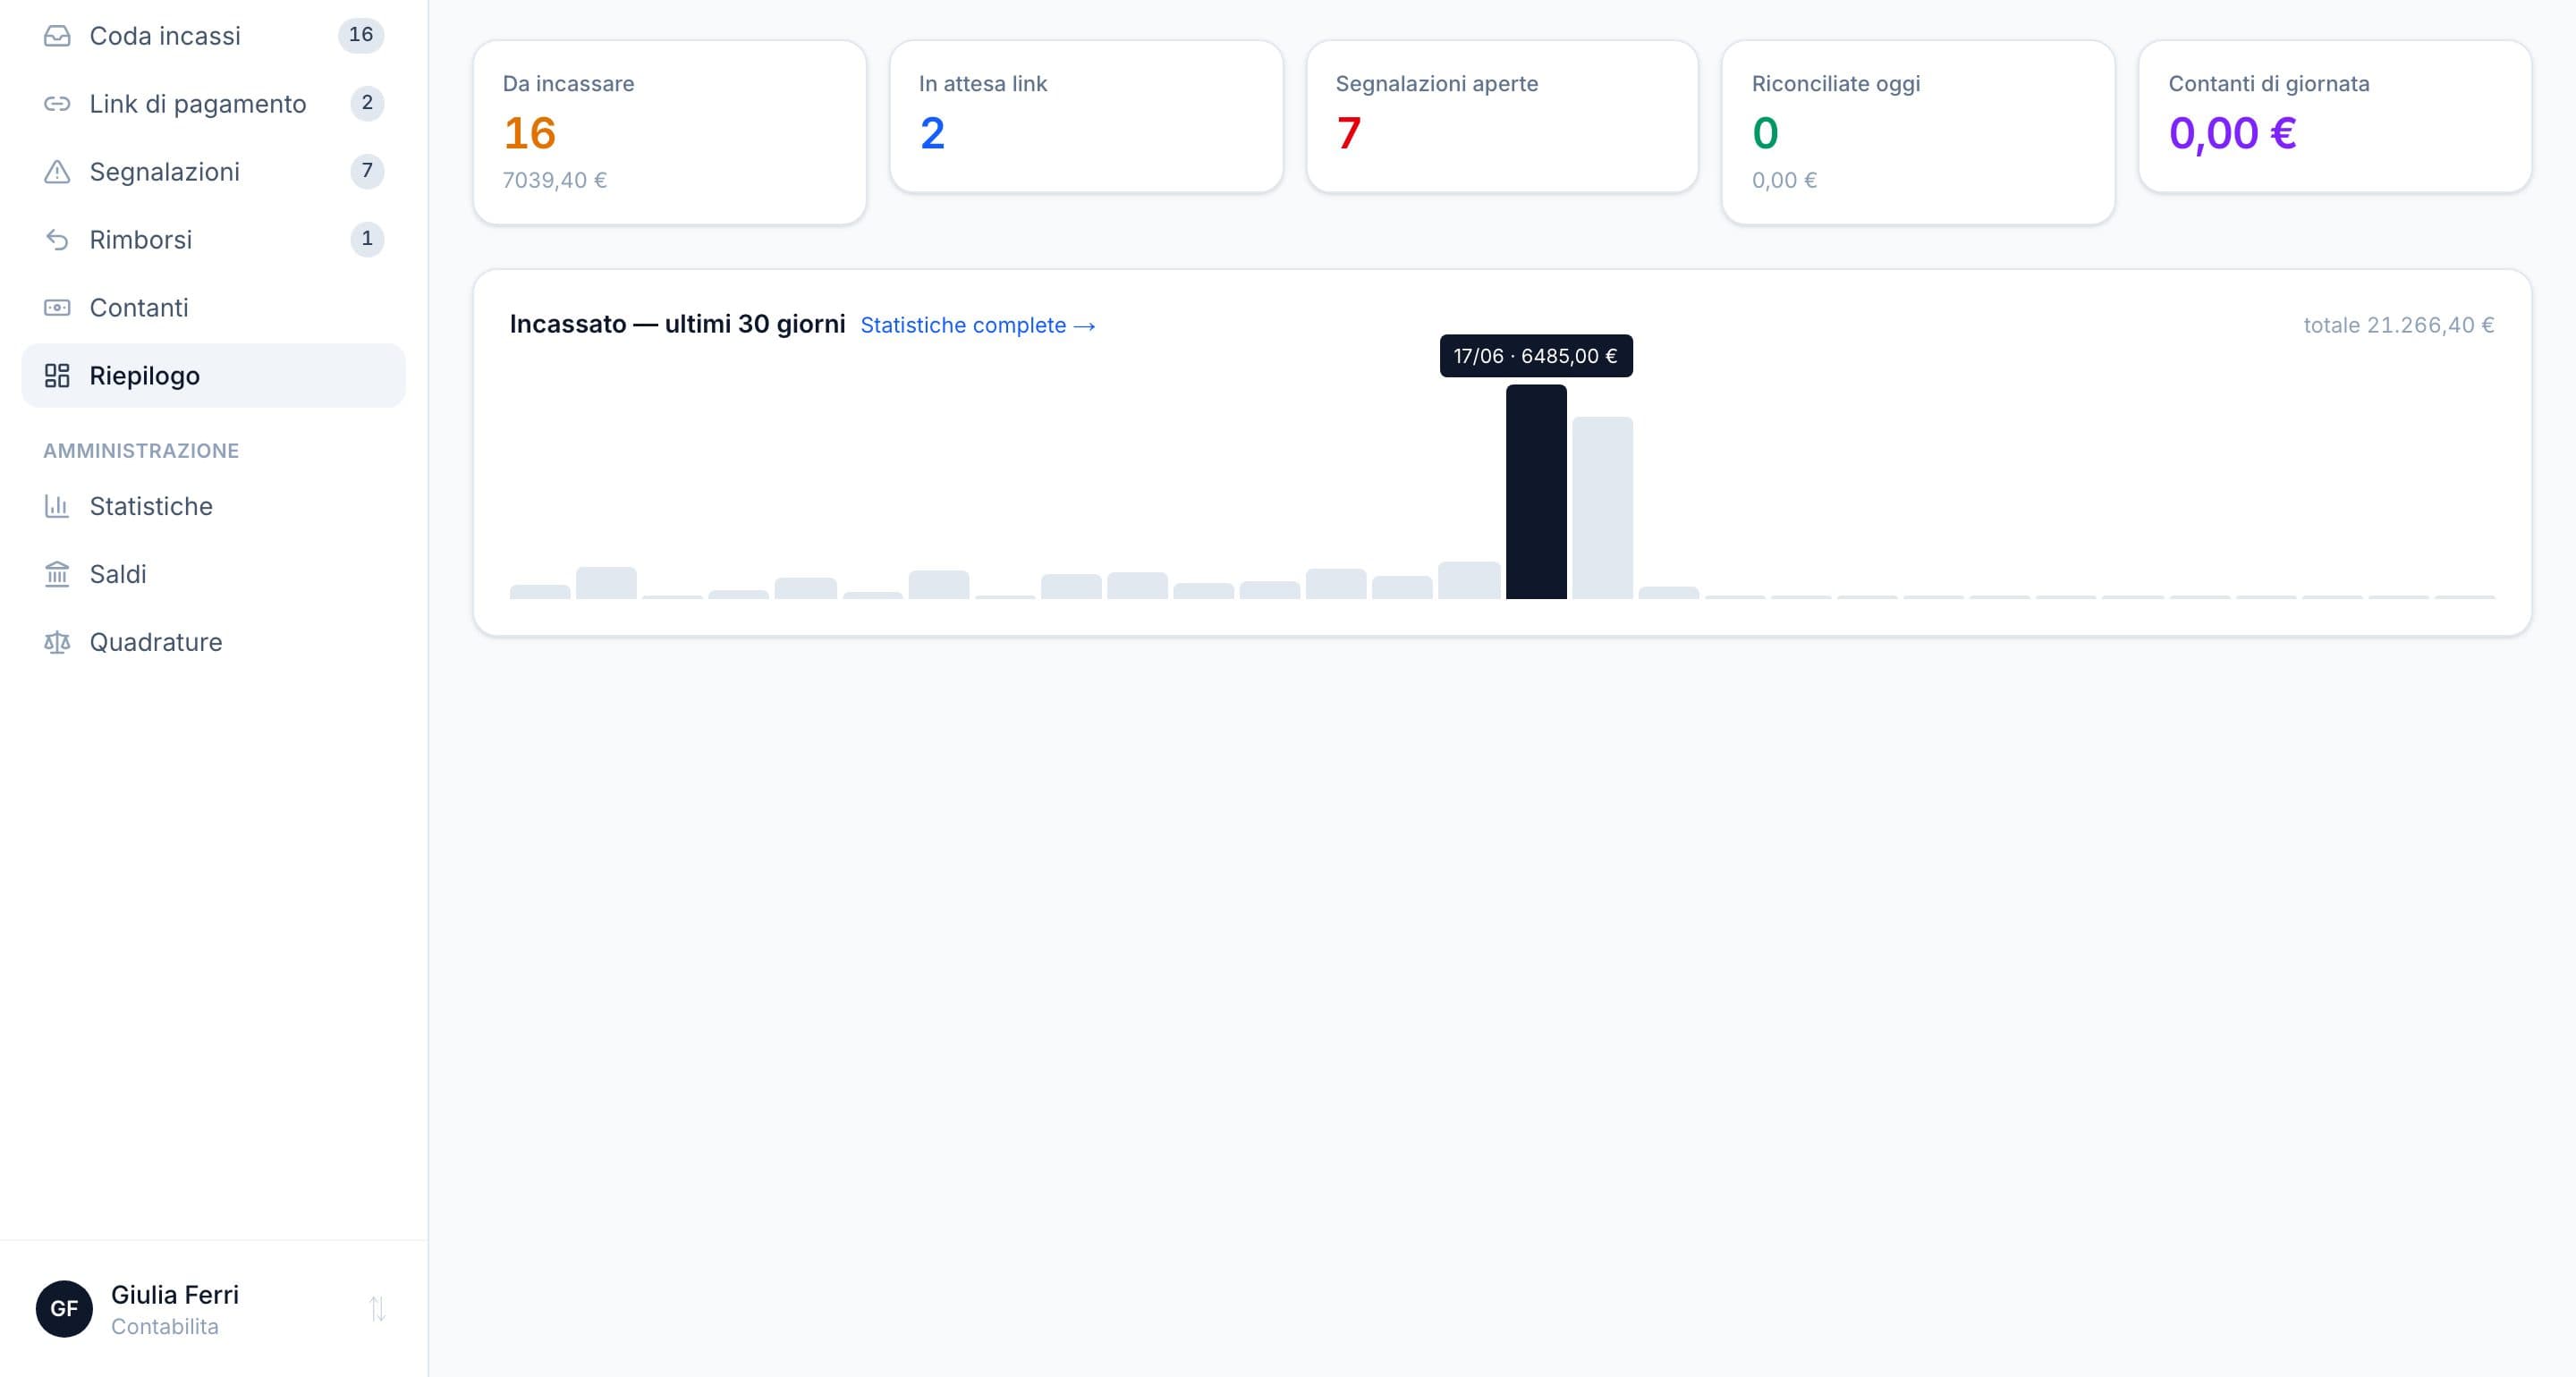Go to the Quadrature page

pos(214,642)
